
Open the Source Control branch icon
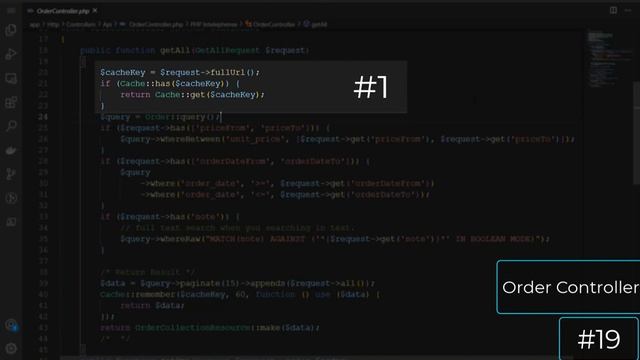click(x=11, y=174)
